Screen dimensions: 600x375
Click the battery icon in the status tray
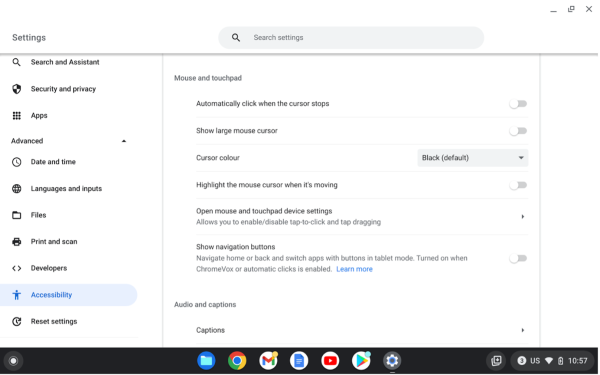click(x=561, y=361)
